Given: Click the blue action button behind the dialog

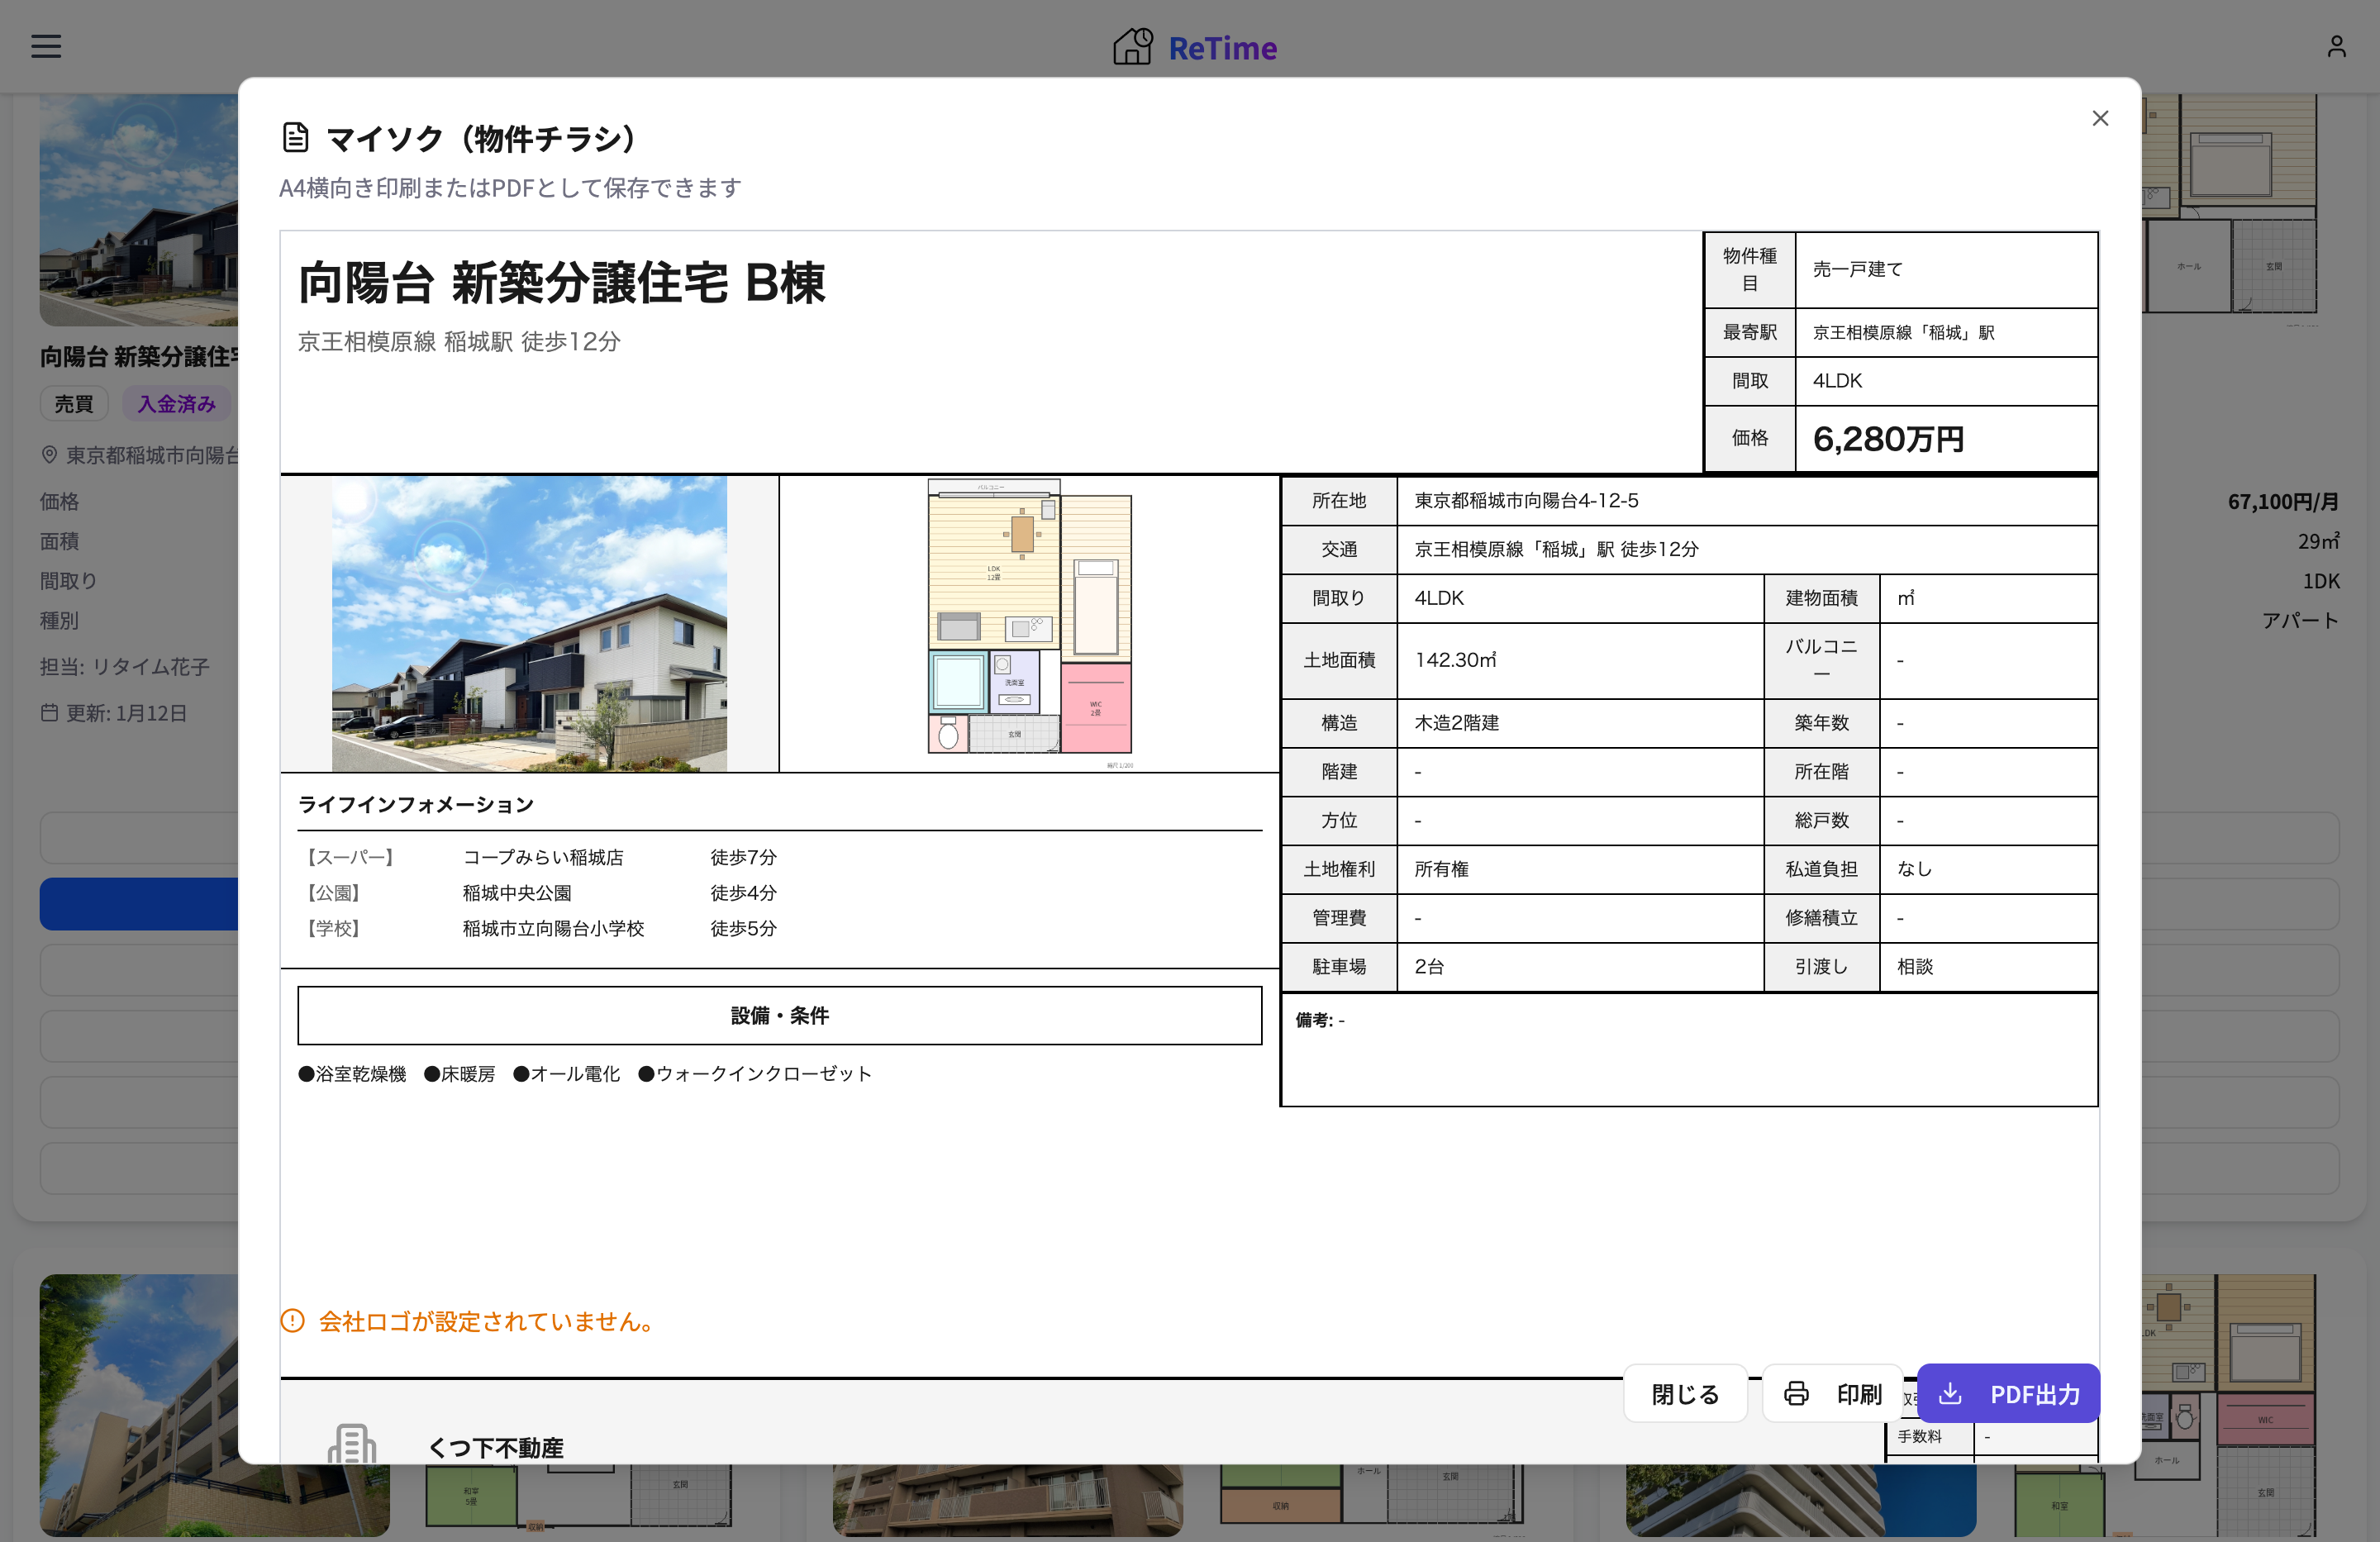Looking at the screenshot, I should (x=140, y=903).
